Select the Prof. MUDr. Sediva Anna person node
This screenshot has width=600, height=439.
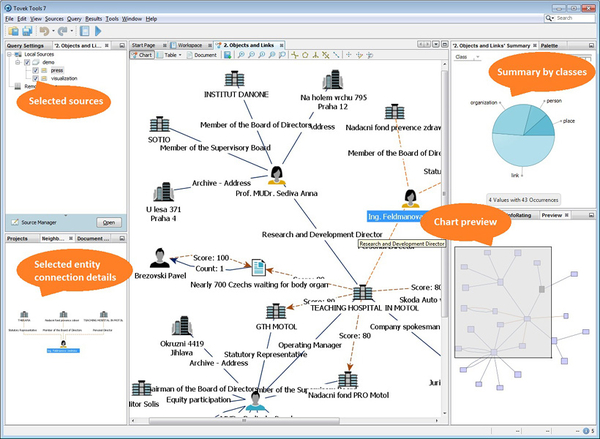coord(276,176)
